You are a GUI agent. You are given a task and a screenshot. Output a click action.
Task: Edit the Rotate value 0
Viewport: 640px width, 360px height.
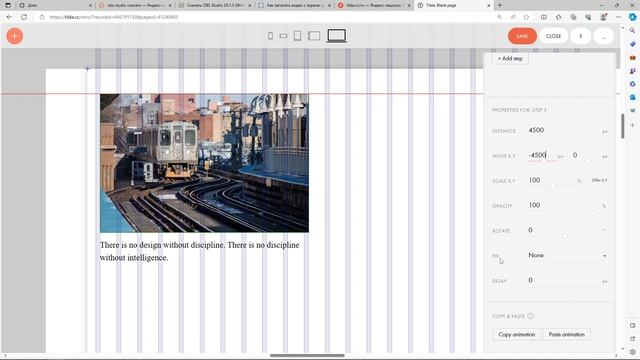pyautogui.click(x=563, y=230)
